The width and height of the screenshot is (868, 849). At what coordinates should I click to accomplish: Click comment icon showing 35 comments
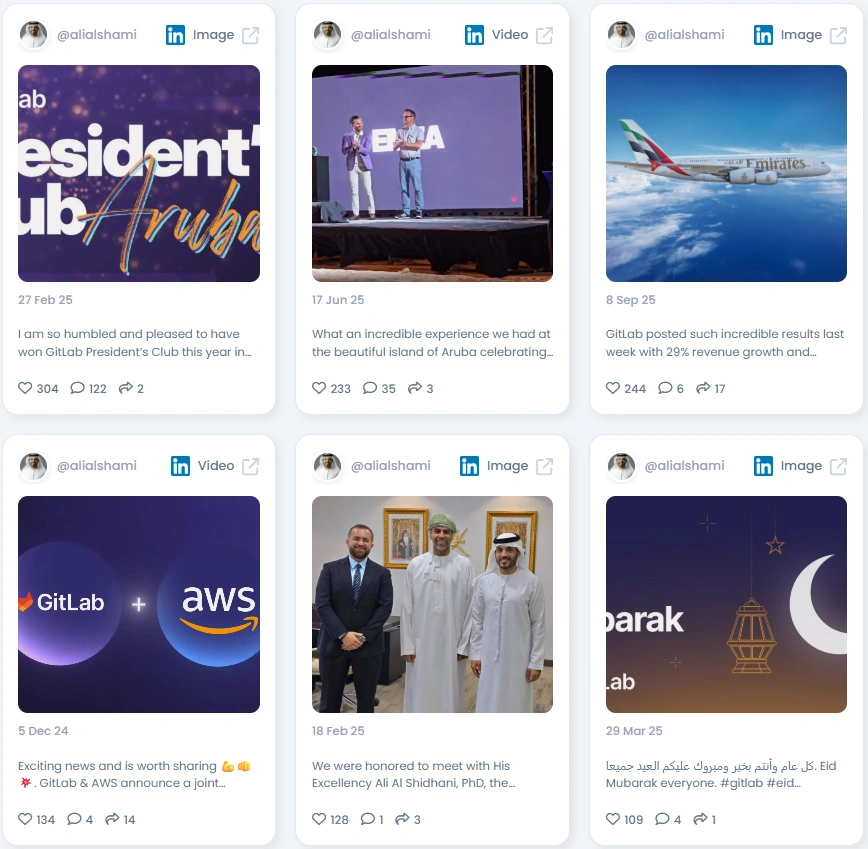pos(370,388)
